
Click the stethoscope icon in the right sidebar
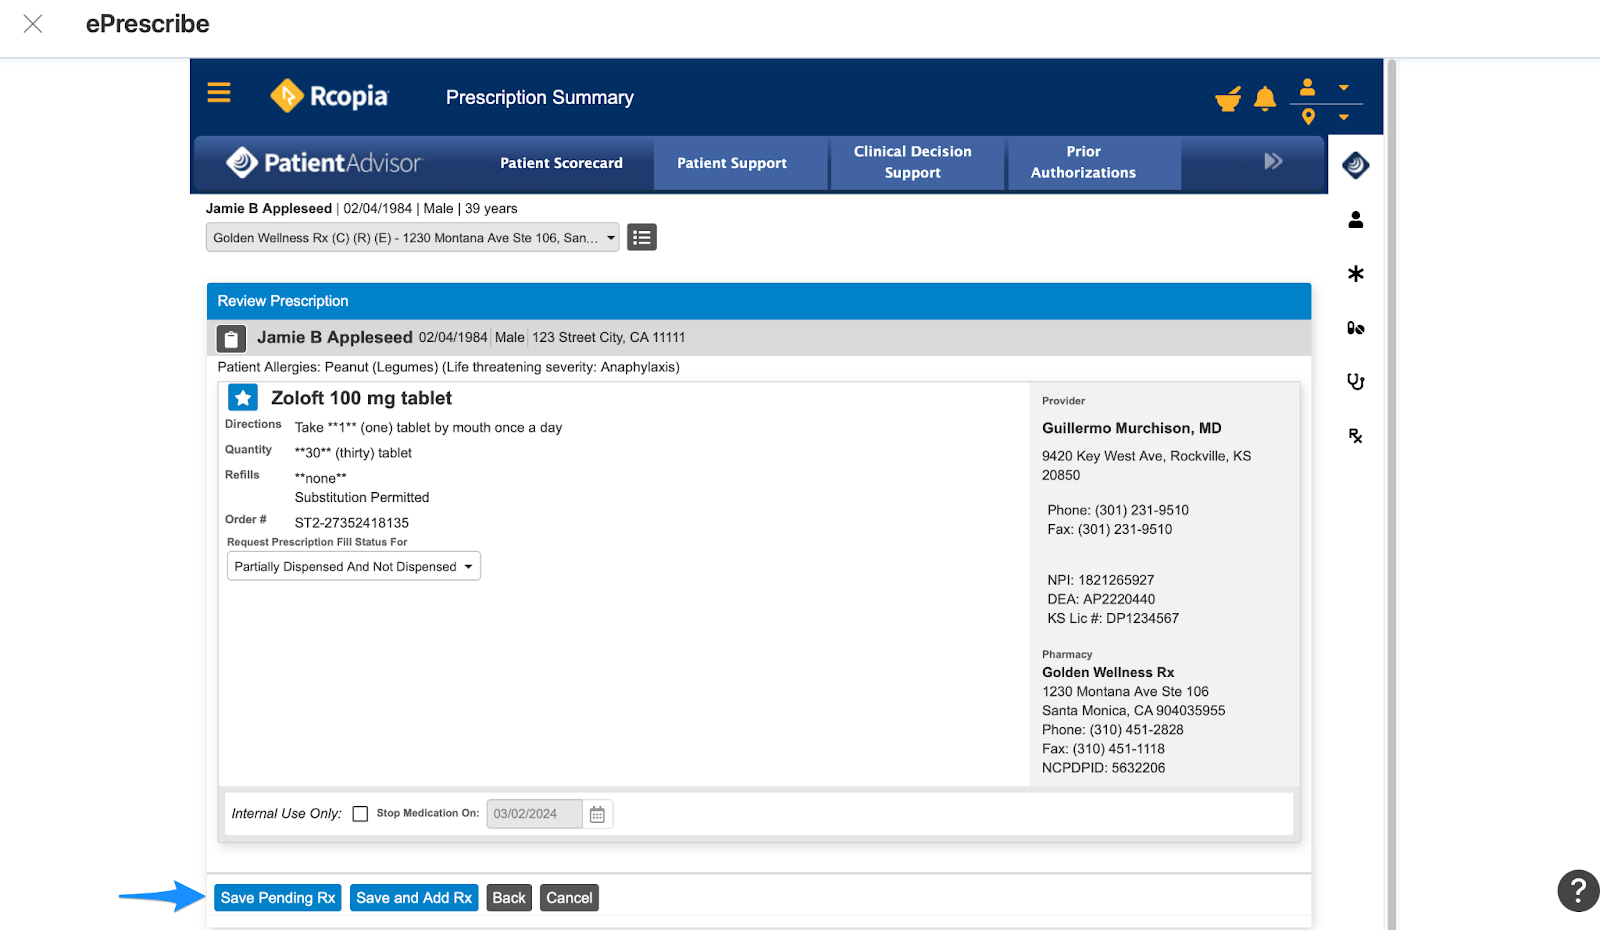(1355, 381)
